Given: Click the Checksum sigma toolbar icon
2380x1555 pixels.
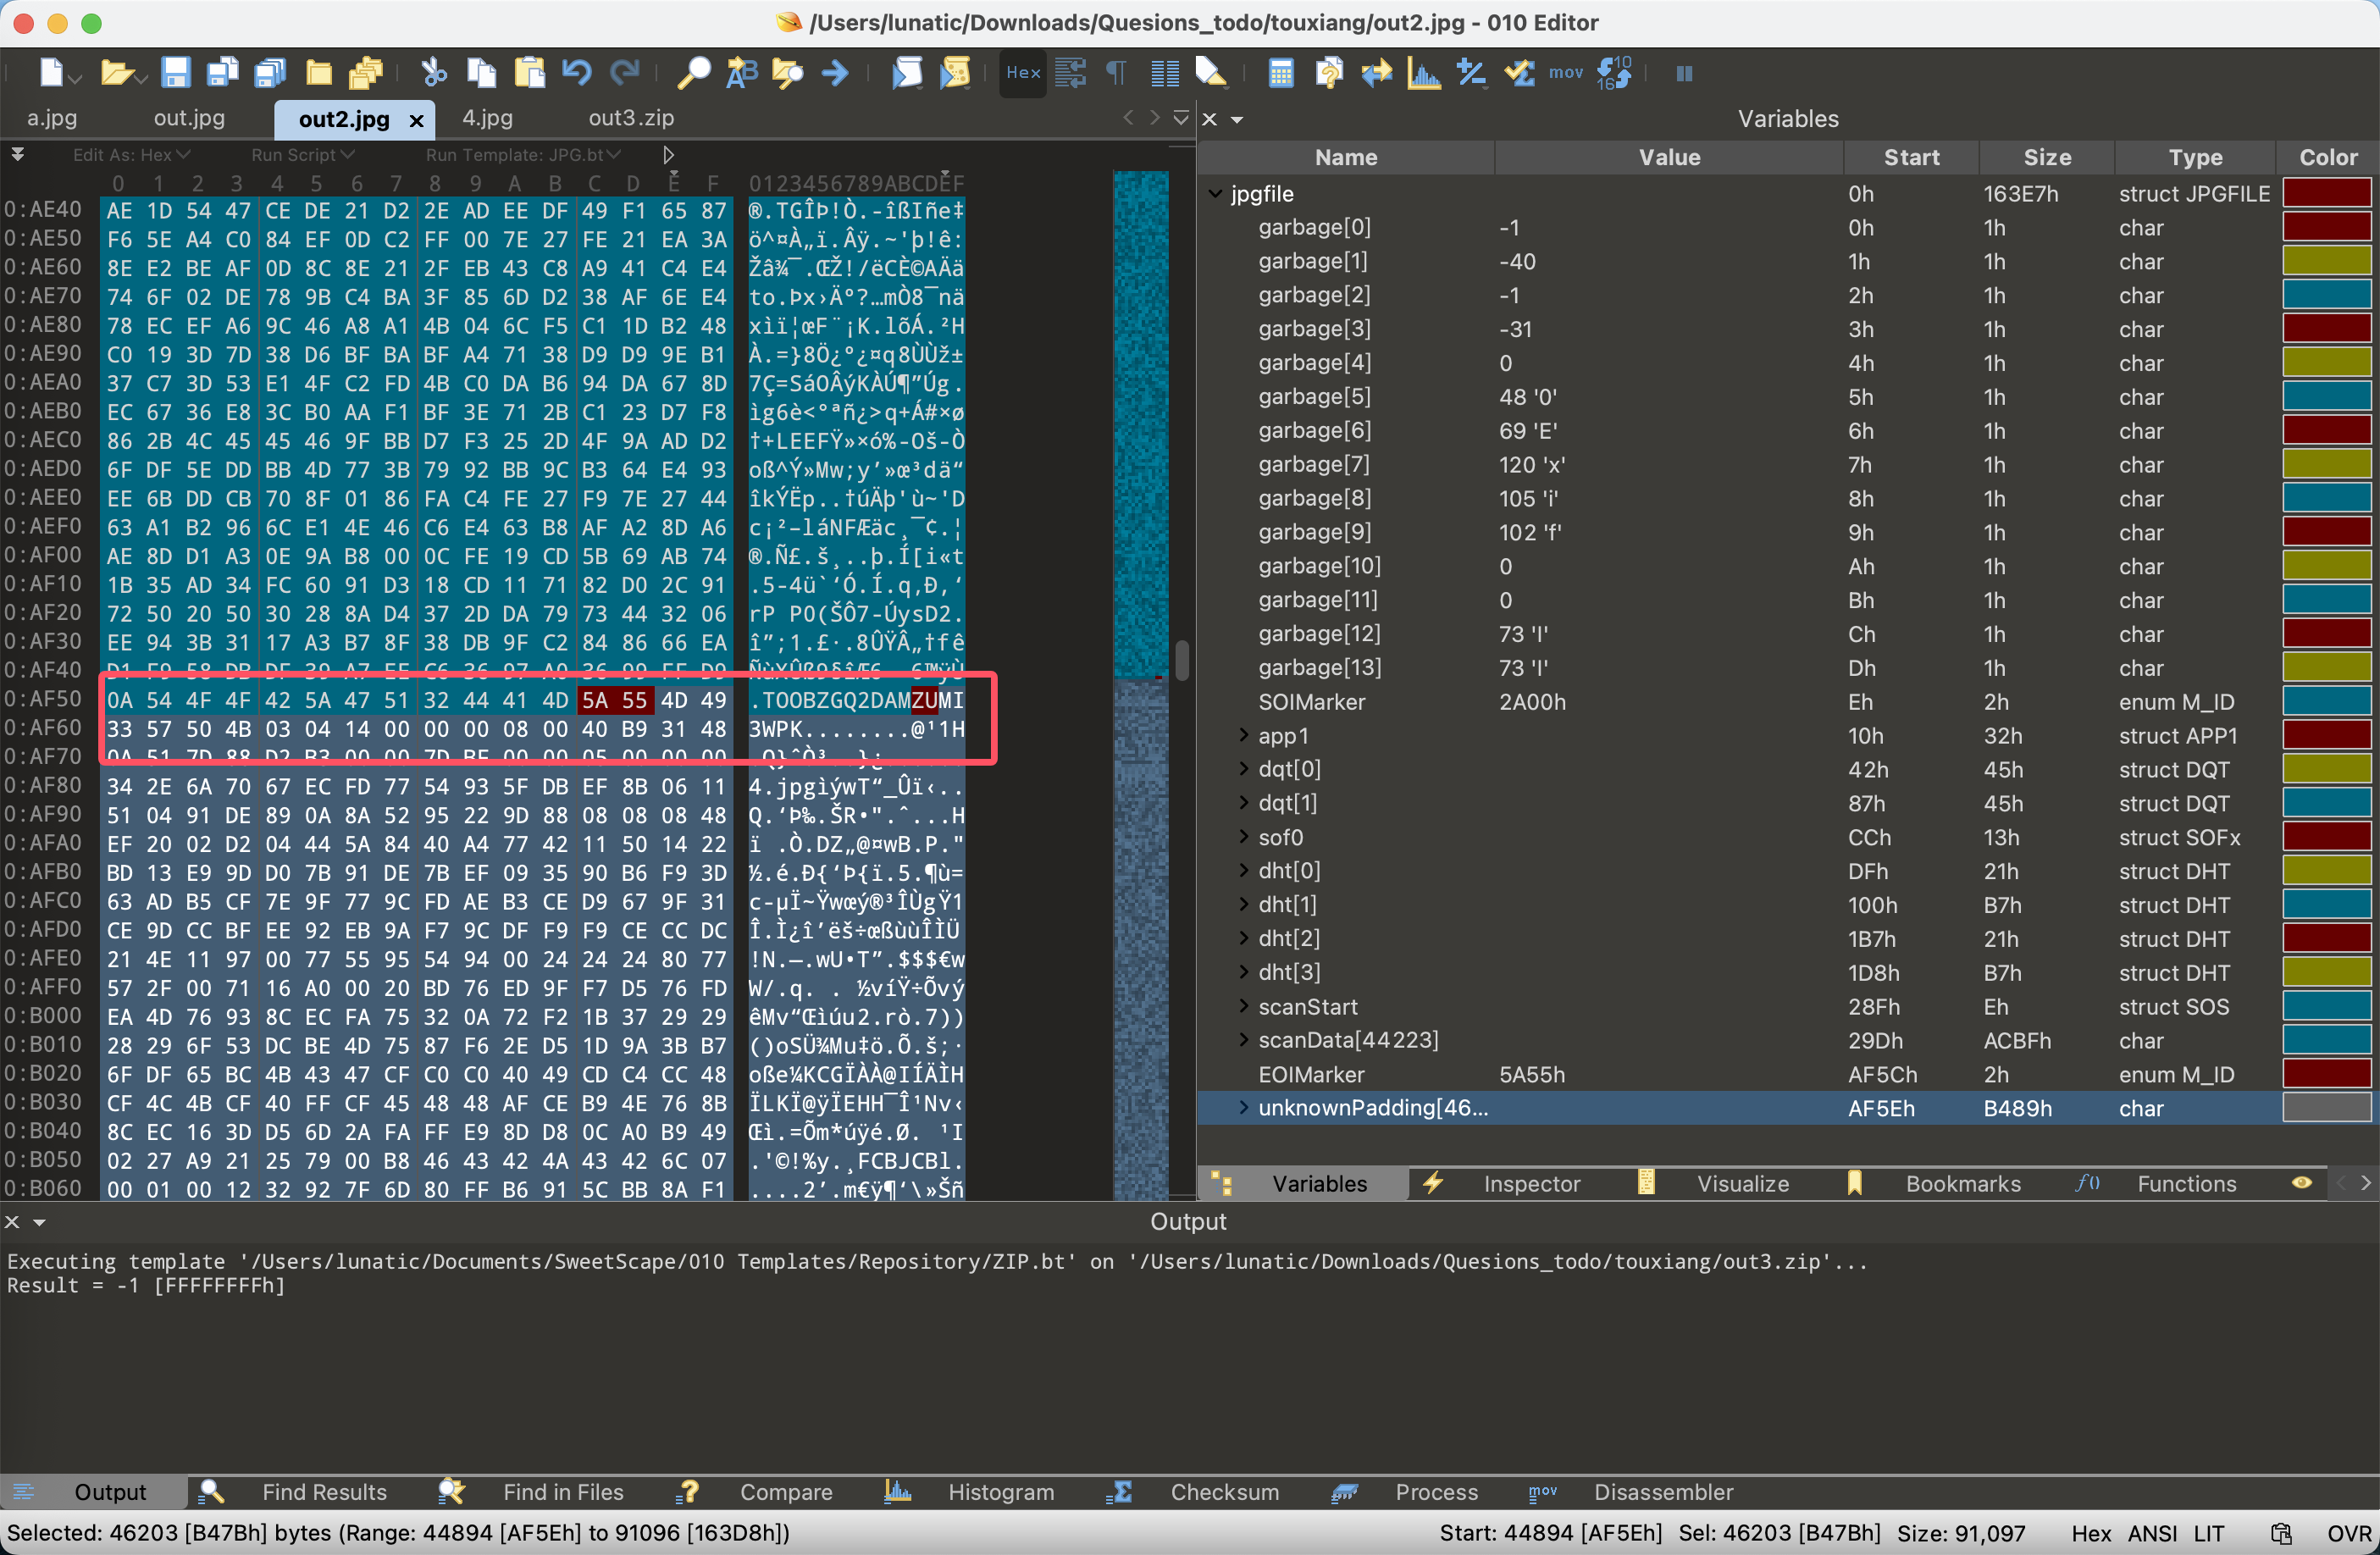Looking at the screenshot, I should click(x=1519, y=72).
